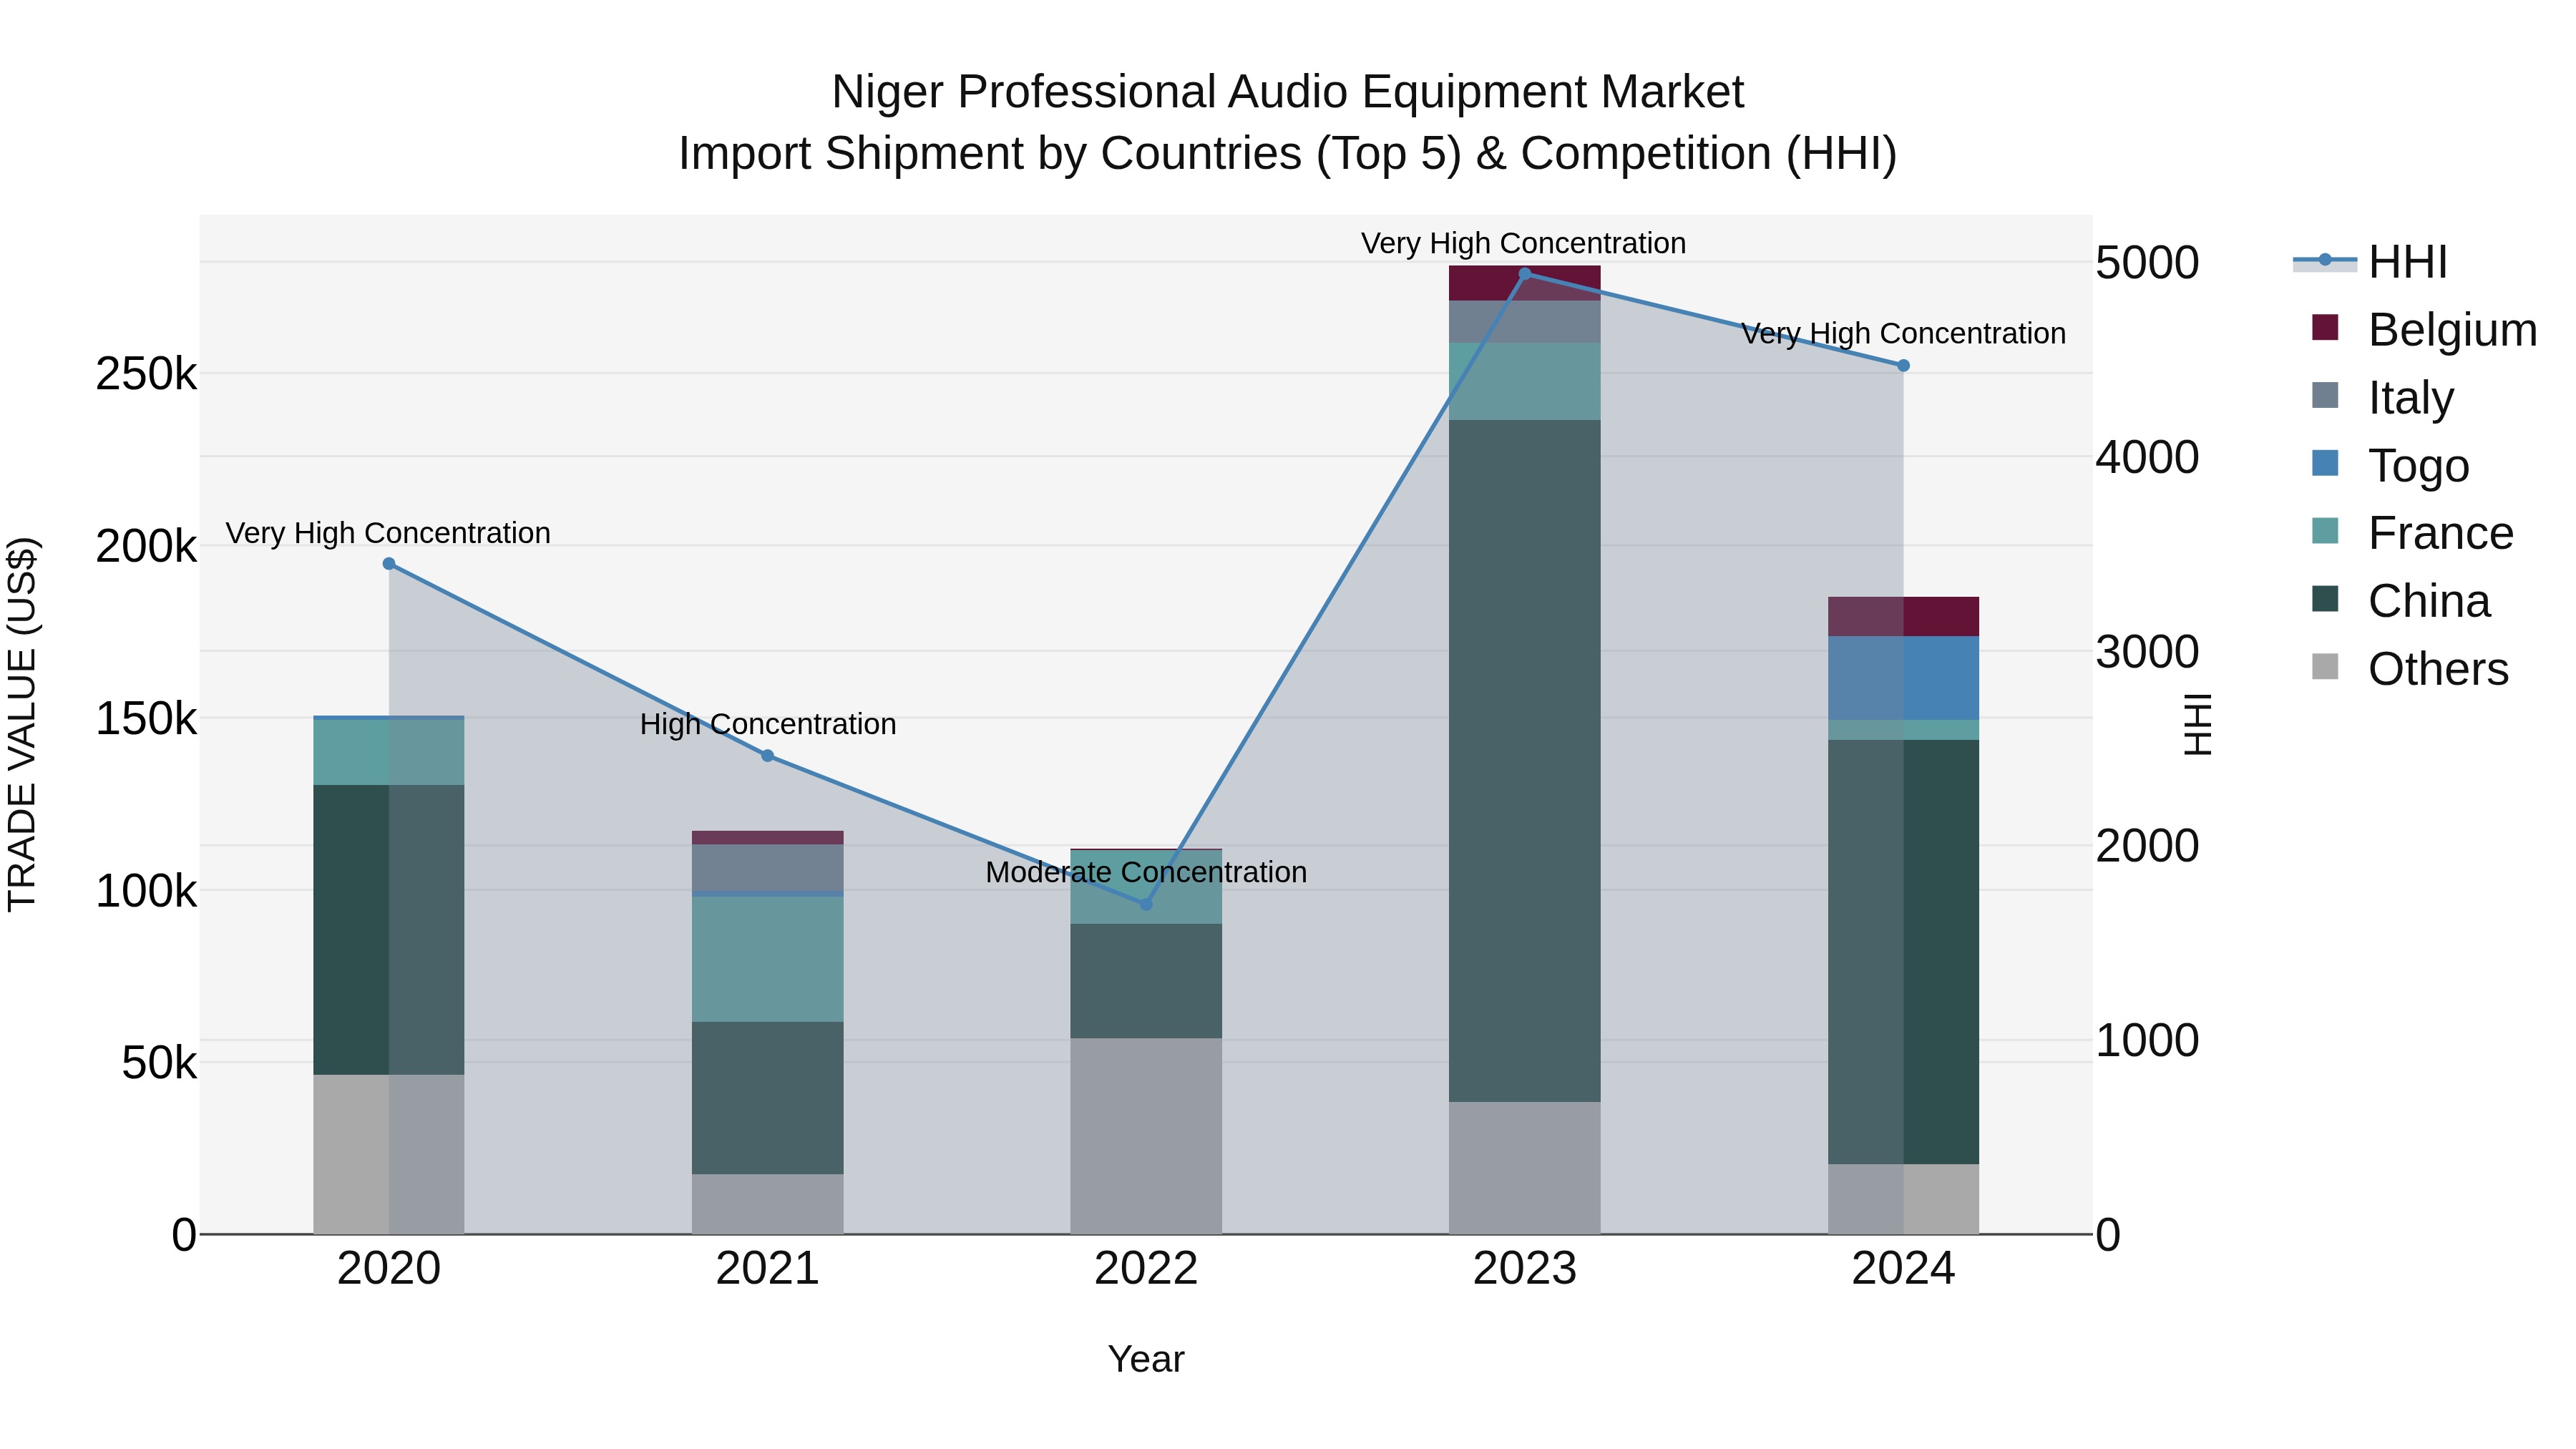Click the 2022 x-axis tick label
Screen dimensions: 2576x1449
tap(1146, 1269)
